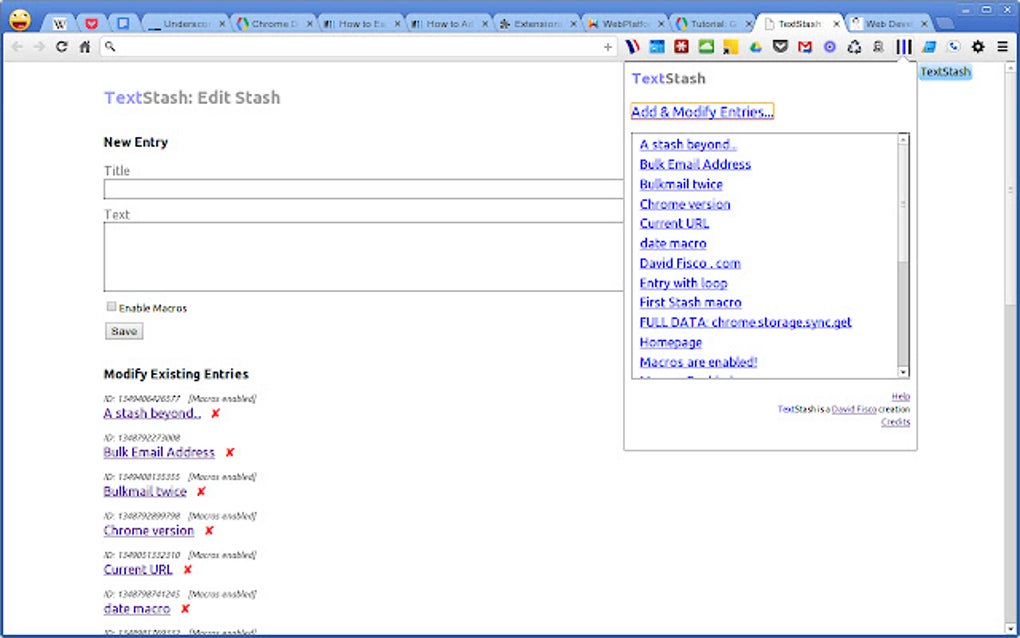1020x638 pixels.
Task: Open Chrome's hamburger menu
Action: [x=1002, y=46]
